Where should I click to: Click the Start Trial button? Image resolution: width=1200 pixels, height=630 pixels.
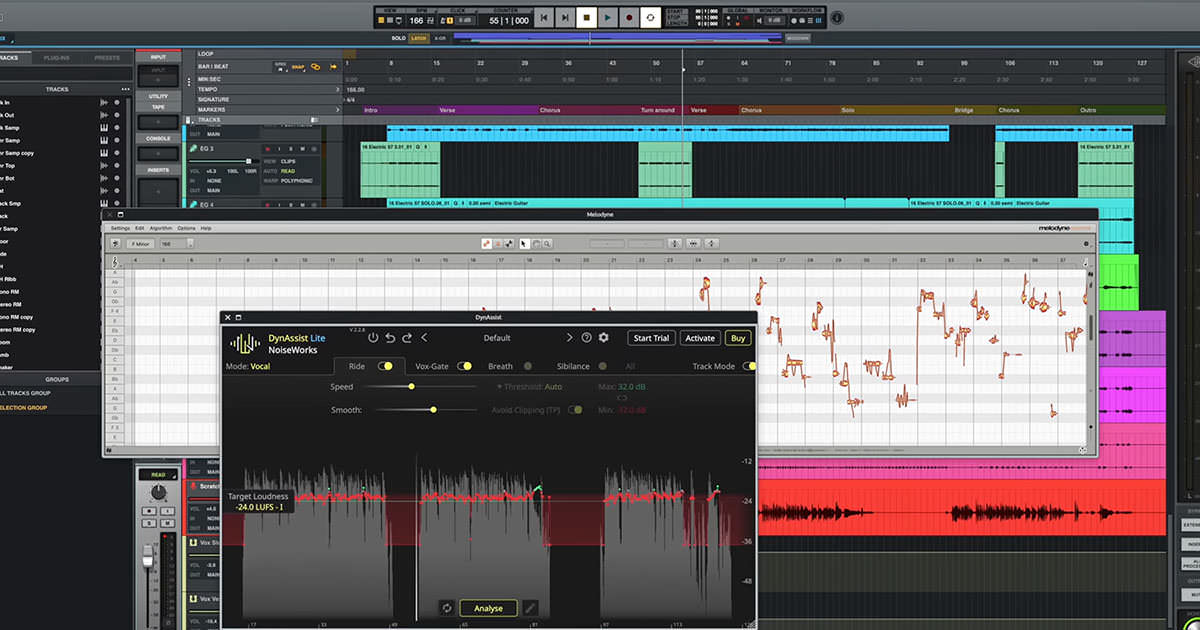[x=651, y=338]
